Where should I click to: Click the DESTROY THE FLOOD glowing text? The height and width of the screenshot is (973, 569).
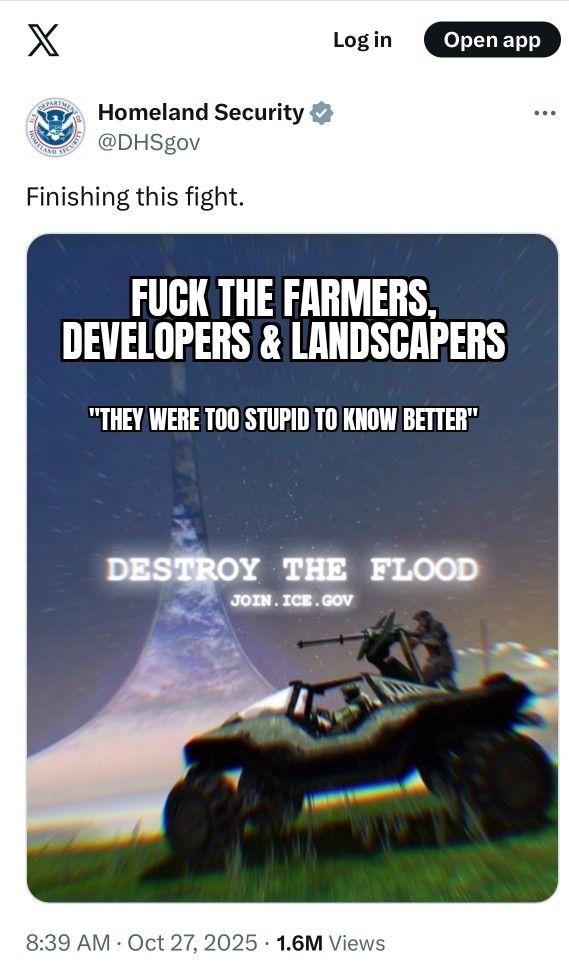coord(292,570)
